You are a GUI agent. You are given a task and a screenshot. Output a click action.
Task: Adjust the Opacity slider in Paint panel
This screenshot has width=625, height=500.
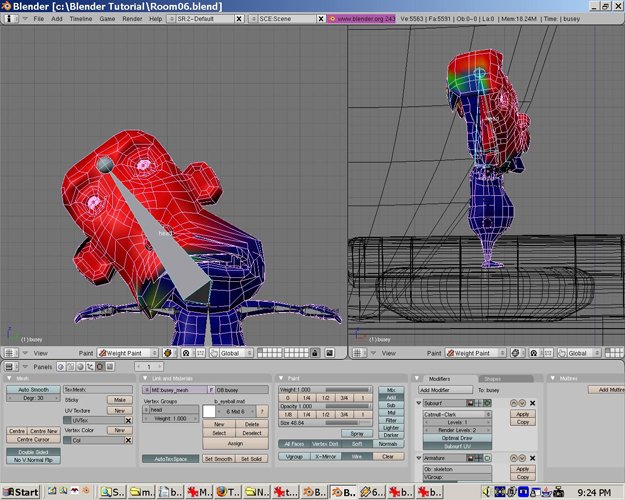325,406
